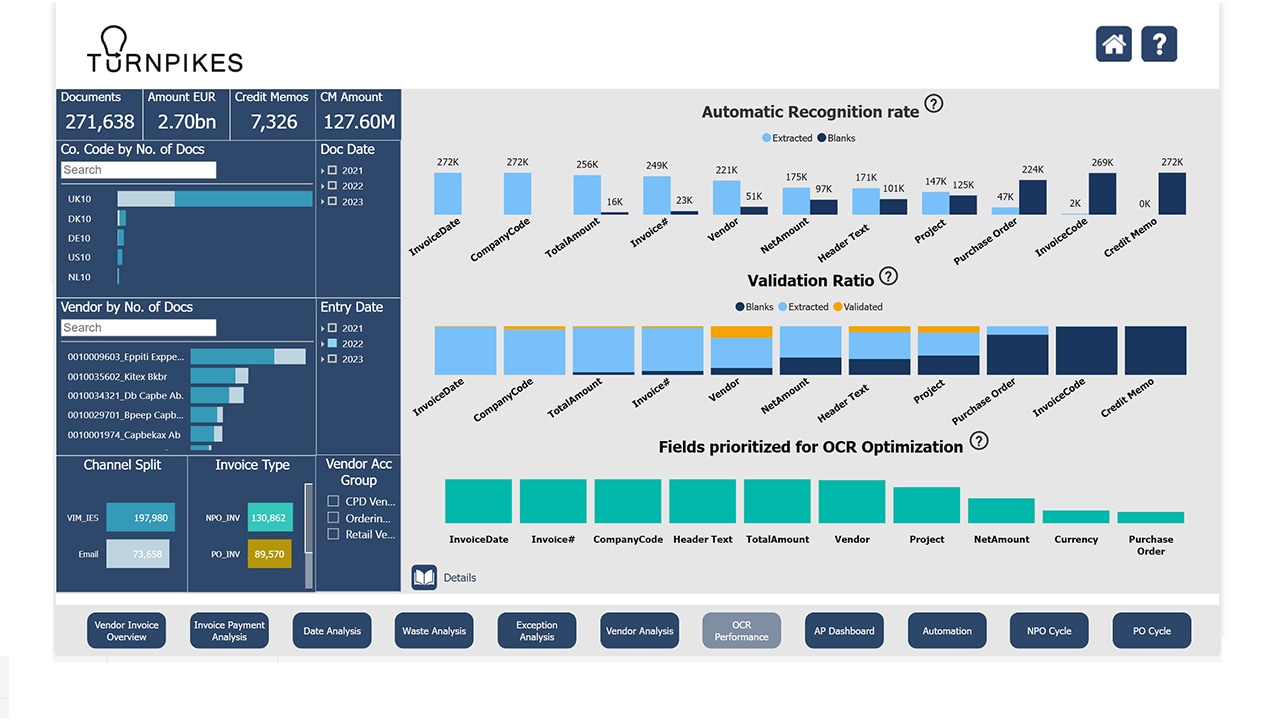The width and height of the screenshot is (1280, 720).
Task: Click the Validated legend swatch in Validation Ratio
Action: pyautogui.click(x=837, y=307)
